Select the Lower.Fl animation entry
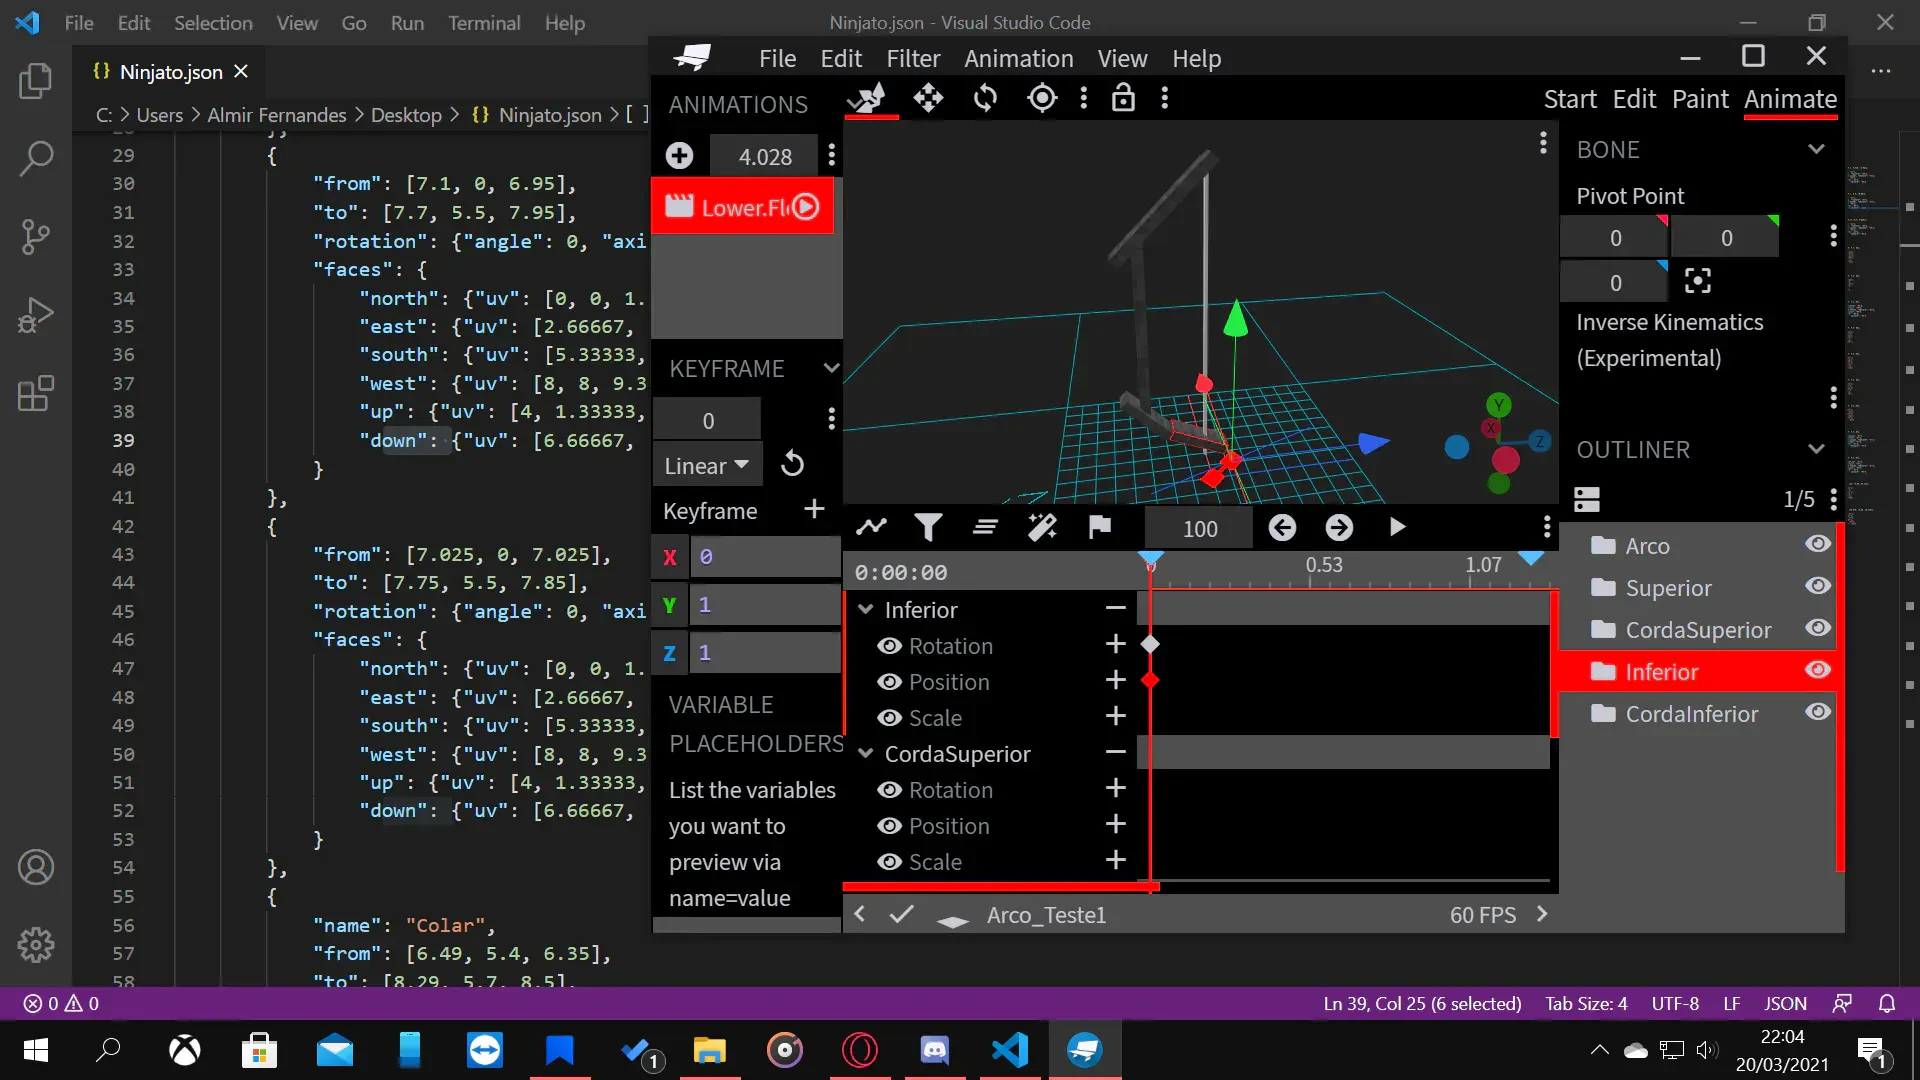The width and height of the screenshot is (1920, 1080). (742, 207)
